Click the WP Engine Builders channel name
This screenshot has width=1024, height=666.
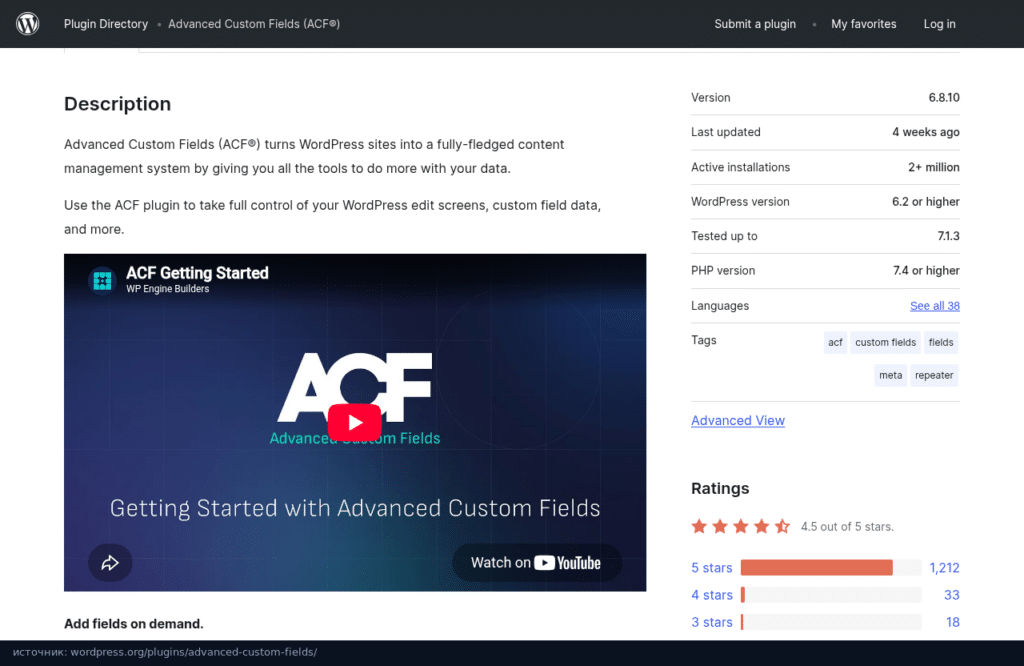pos(168,289)
